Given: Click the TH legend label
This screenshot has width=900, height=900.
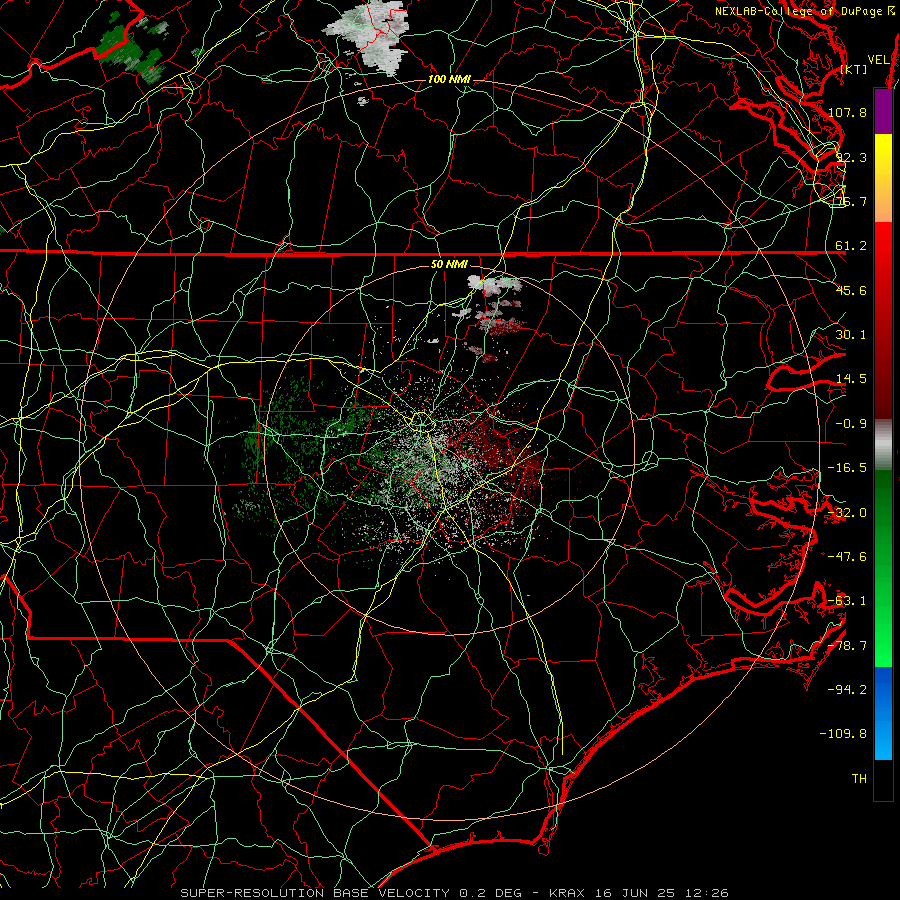Looking at the screenshot, I should click(x=859, y=779).
